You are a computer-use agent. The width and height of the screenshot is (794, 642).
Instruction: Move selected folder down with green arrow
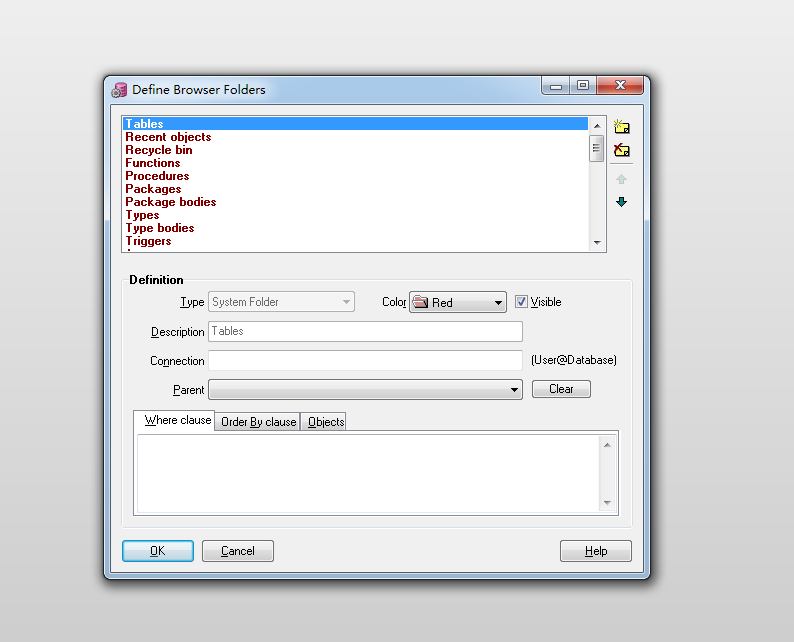click(621, 202)
